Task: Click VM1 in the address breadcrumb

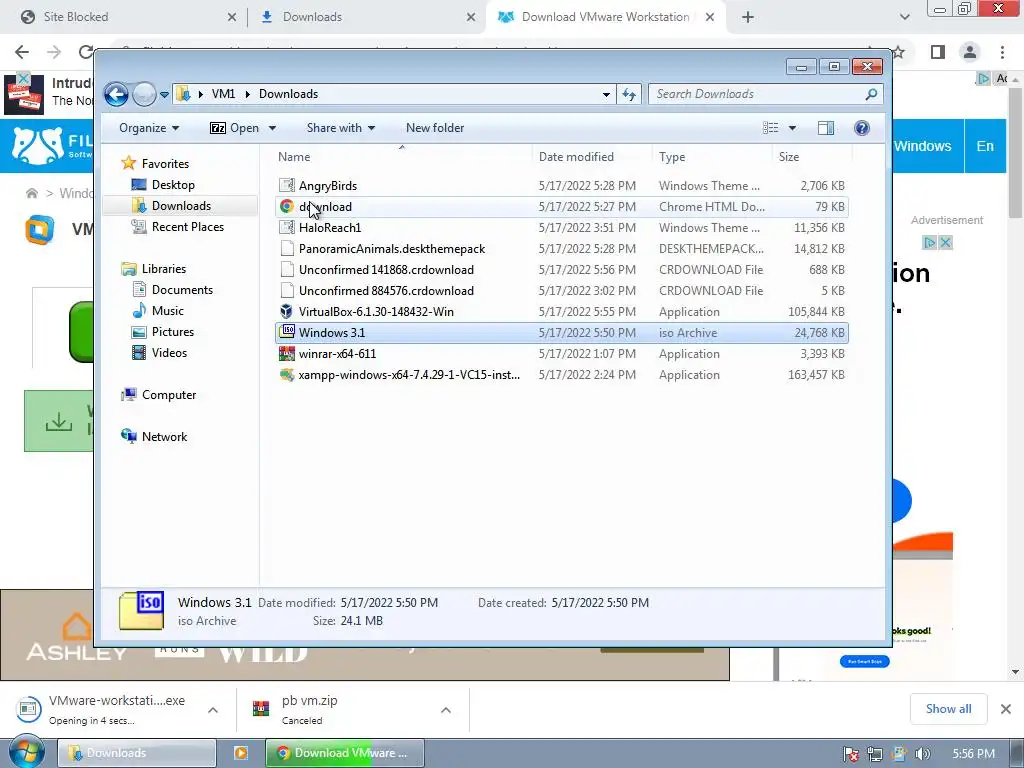Action: 223,94
